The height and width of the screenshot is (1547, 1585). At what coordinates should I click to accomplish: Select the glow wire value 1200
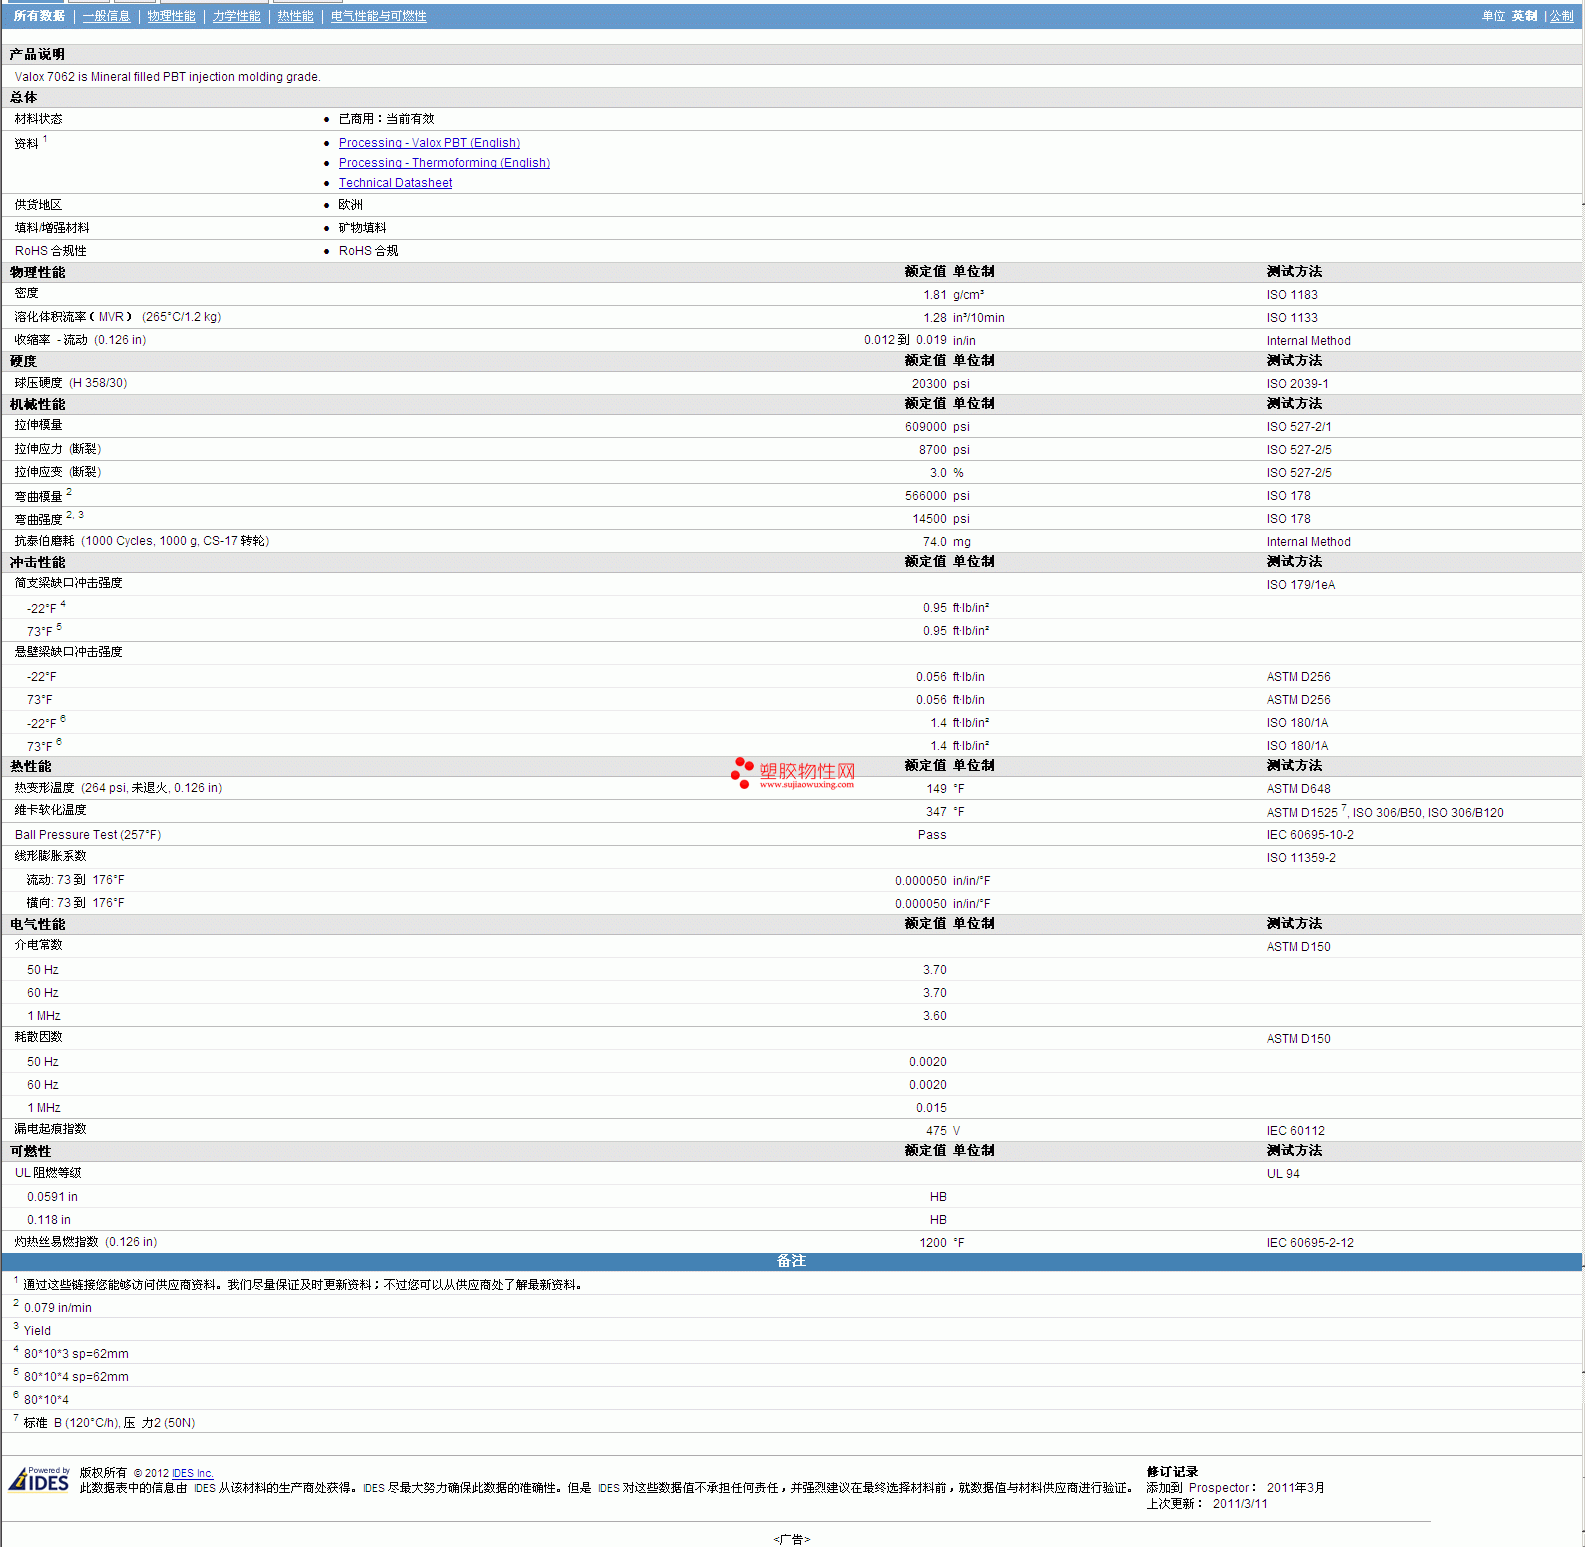point(933,1243)
